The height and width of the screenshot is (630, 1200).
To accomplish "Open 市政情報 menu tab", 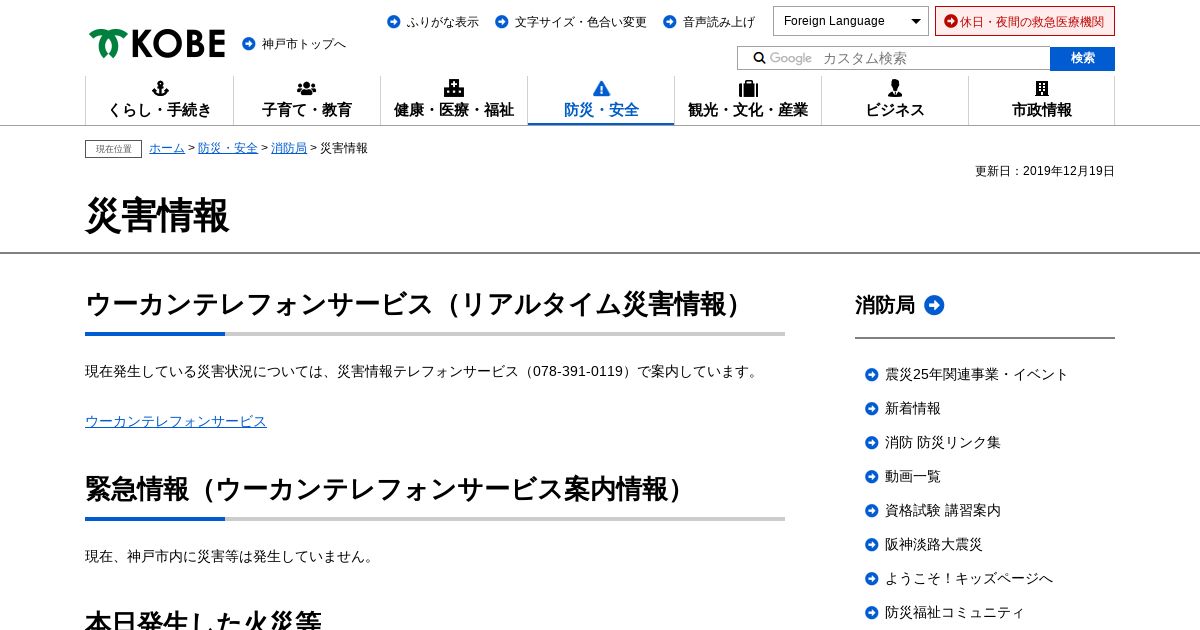I will point(1042,100).
